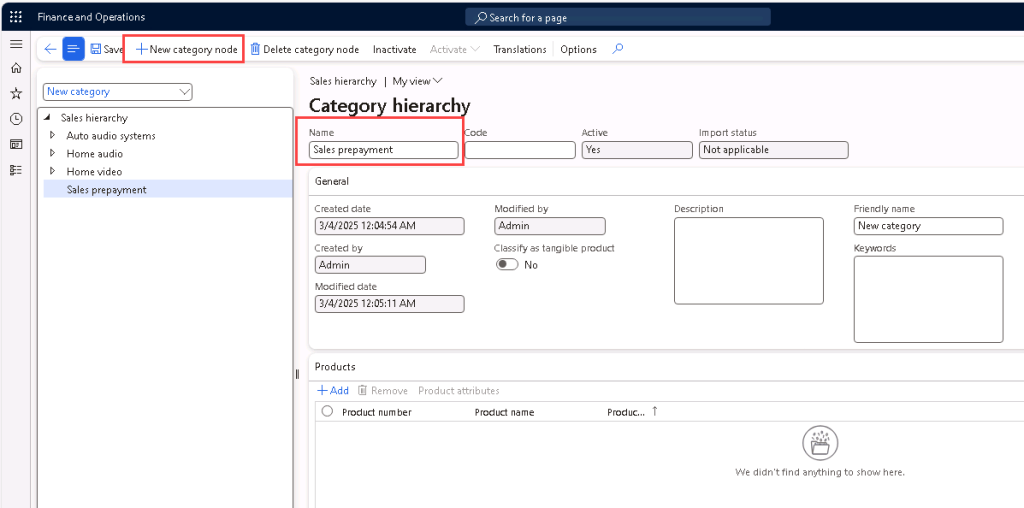Toggle Classify as tangible product switch
Screen dimensions: 1024x508
coord(507,265)
